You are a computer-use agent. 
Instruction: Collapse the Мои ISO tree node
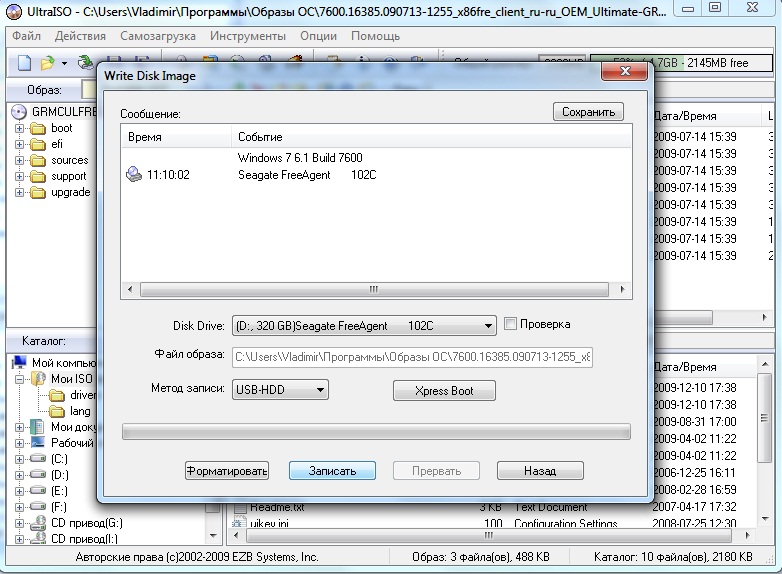[19, 379]
